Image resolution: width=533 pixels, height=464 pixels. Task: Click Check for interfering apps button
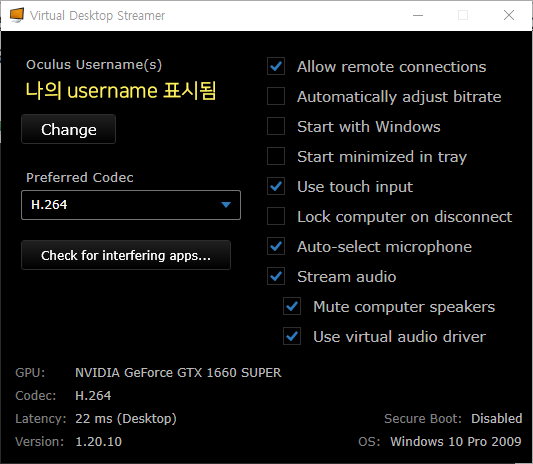(126, 255)
